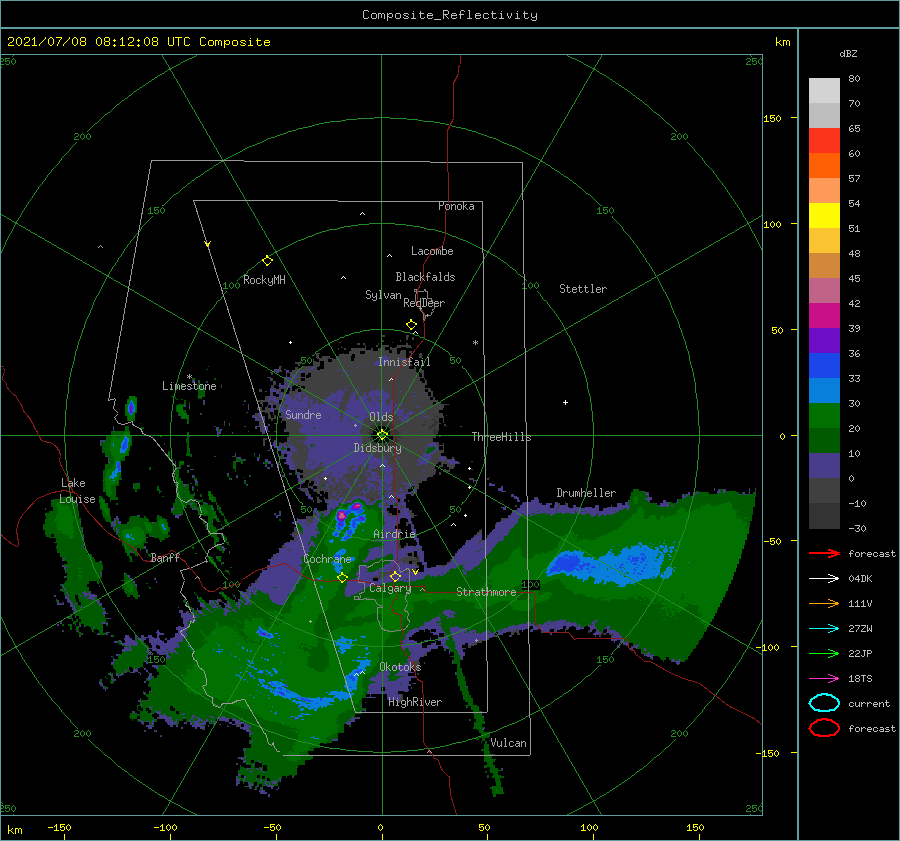Click the 39 dBZ magenta color swatch
900x841 pixels.
824,315
